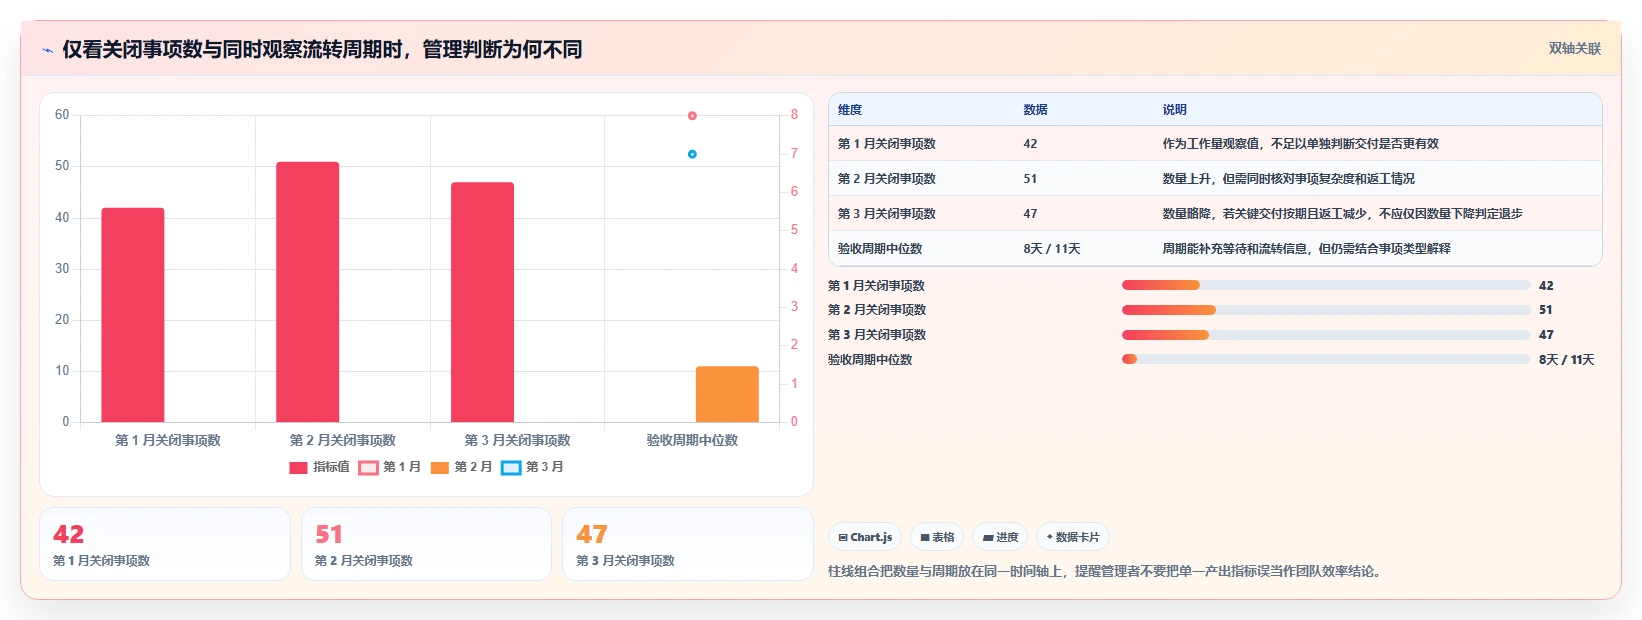Click the orange 验收周期中位数 bar
This screenshot has width=1642, height=620.
coord(727,394)
